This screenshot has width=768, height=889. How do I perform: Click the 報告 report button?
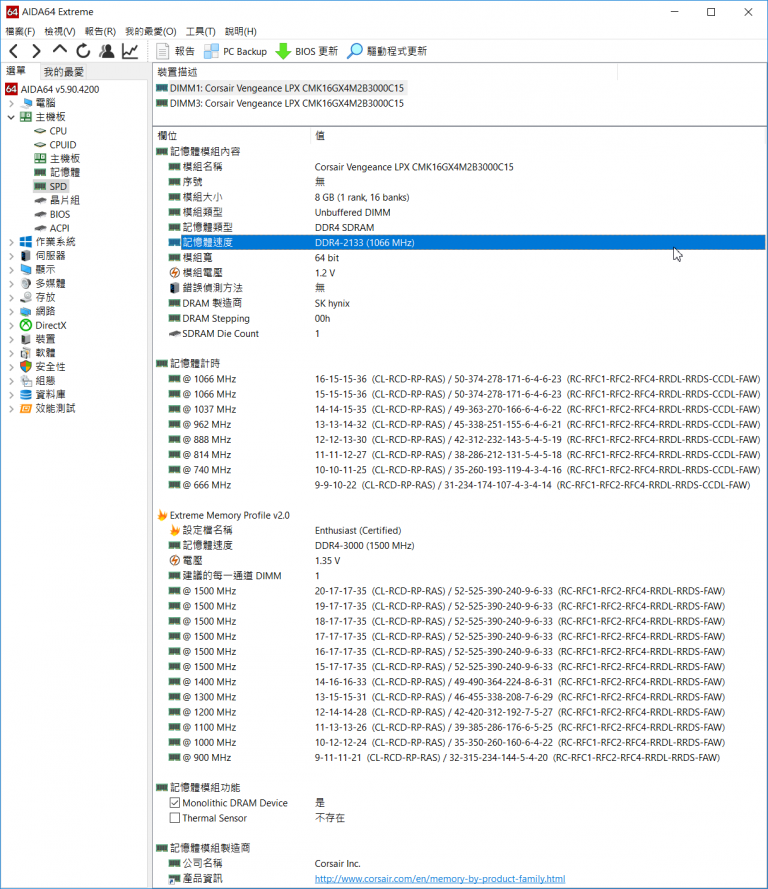point(176,51)
